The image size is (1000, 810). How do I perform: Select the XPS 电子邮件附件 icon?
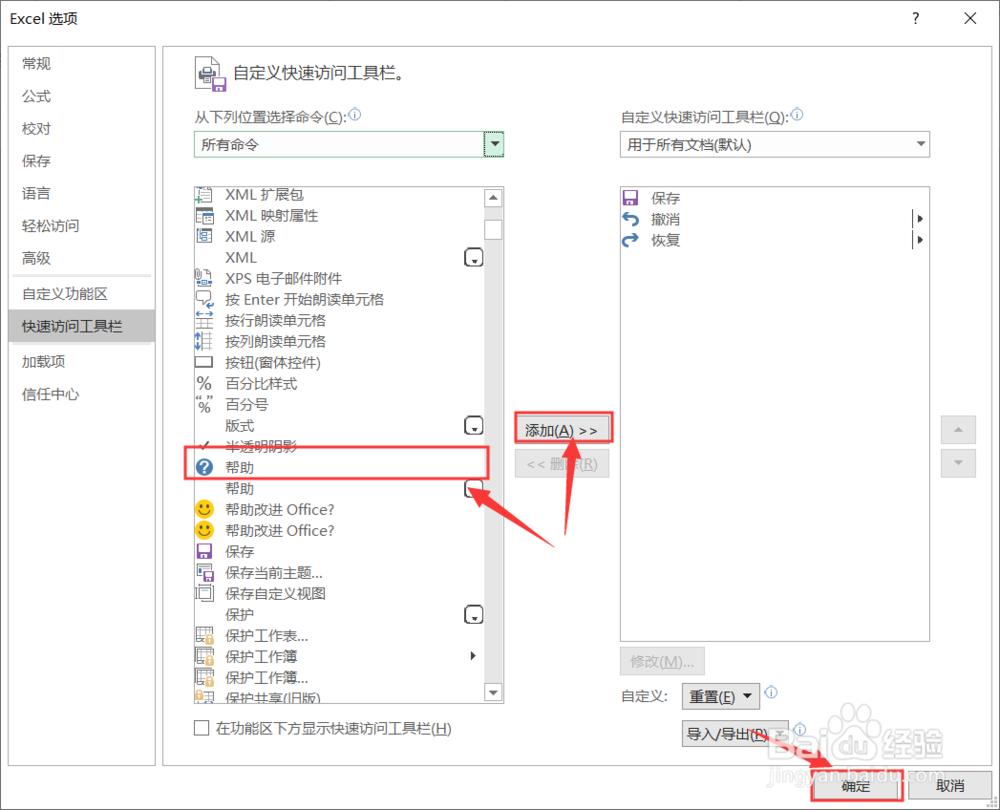(x=203, y=278)
